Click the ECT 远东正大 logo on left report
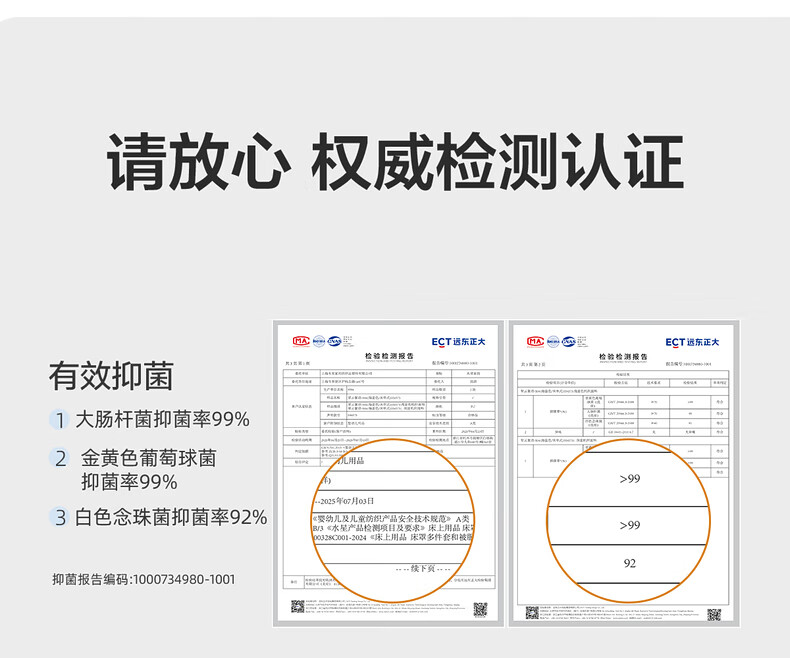This screenshot has width=790, height=658. click(458, 342)
